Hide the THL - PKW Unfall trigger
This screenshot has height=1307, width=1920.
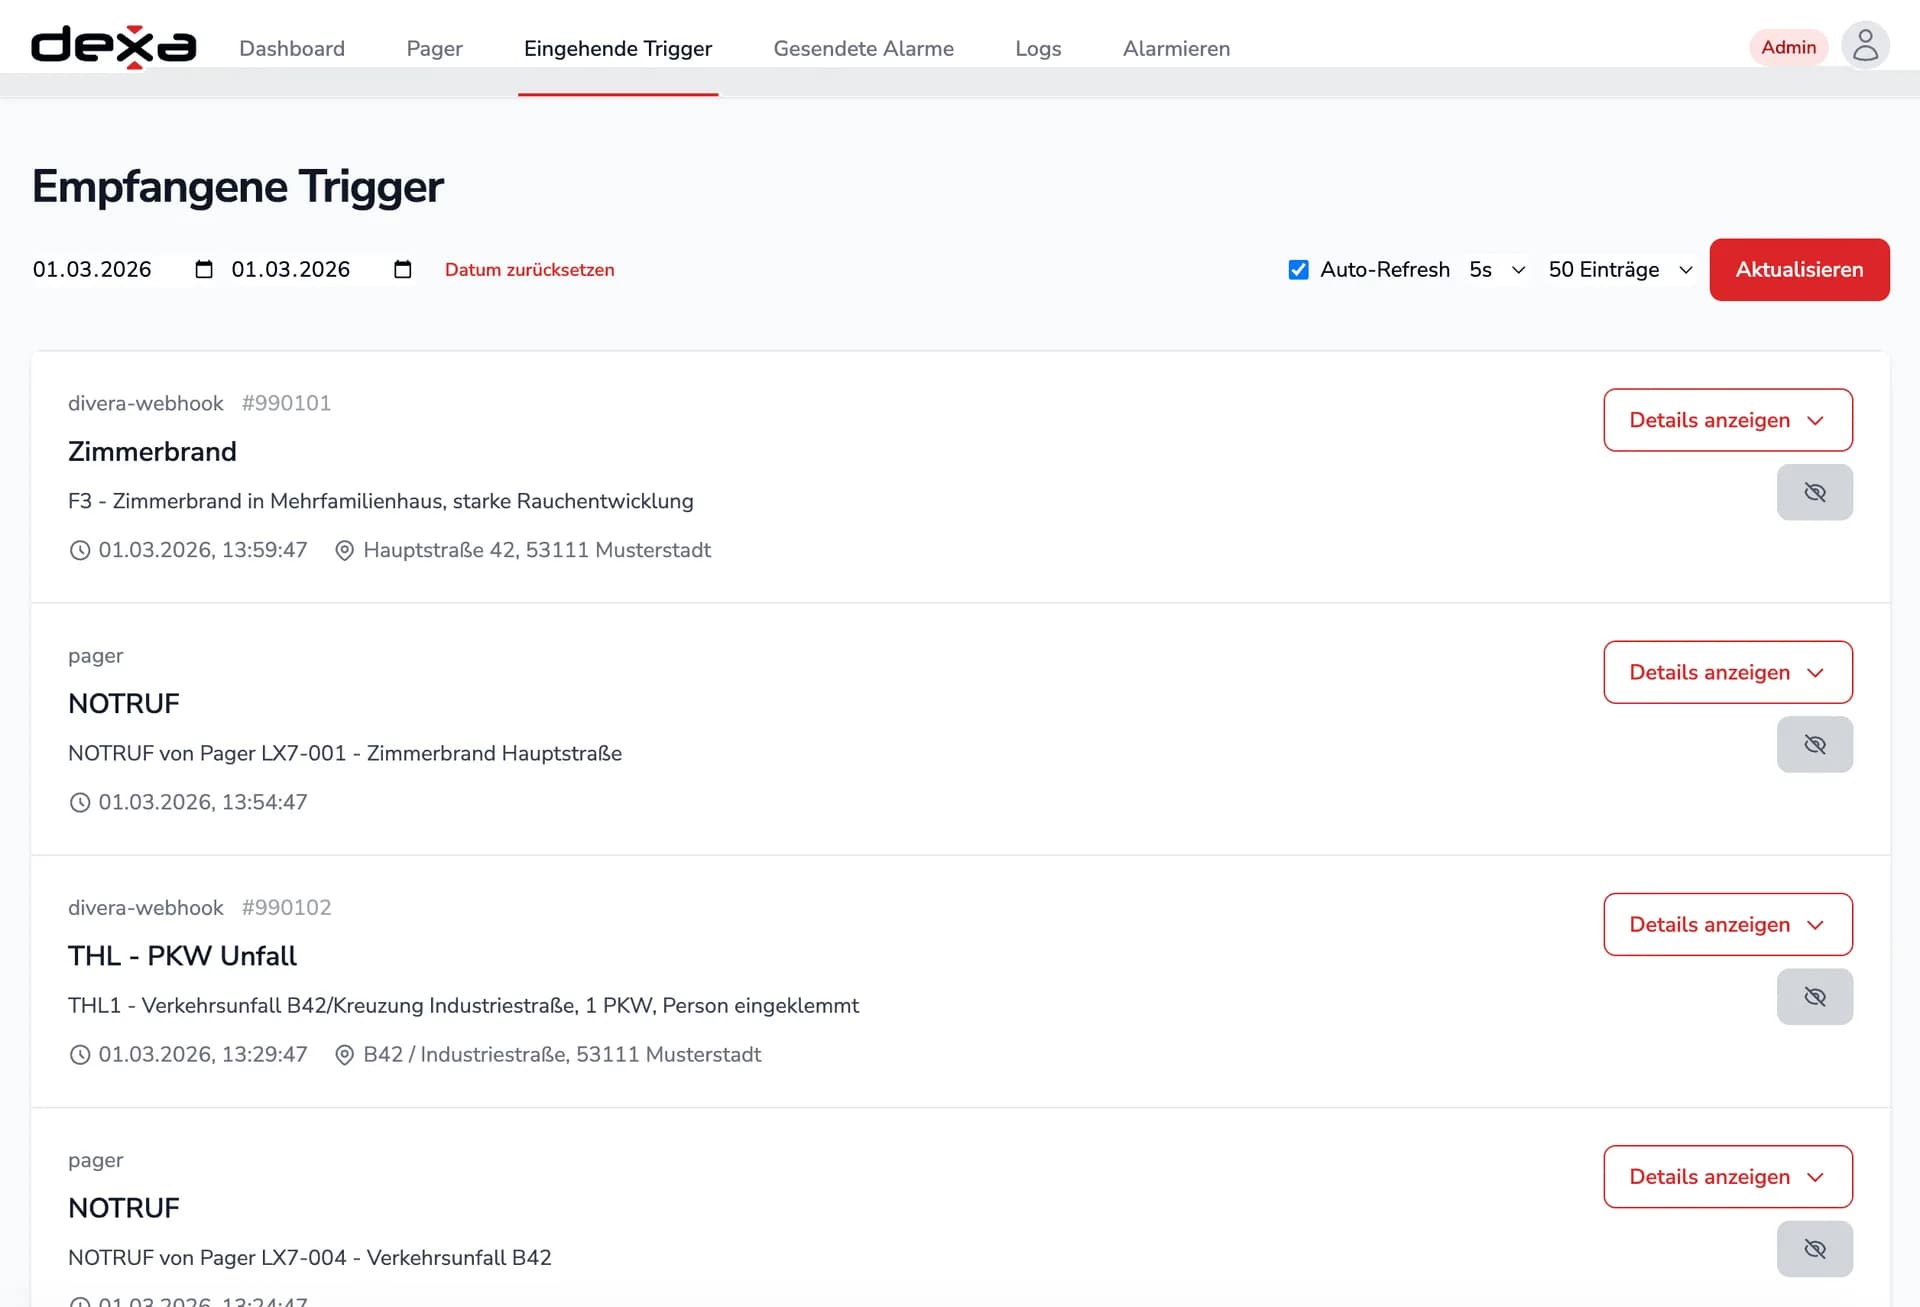tap(1814, 996)
